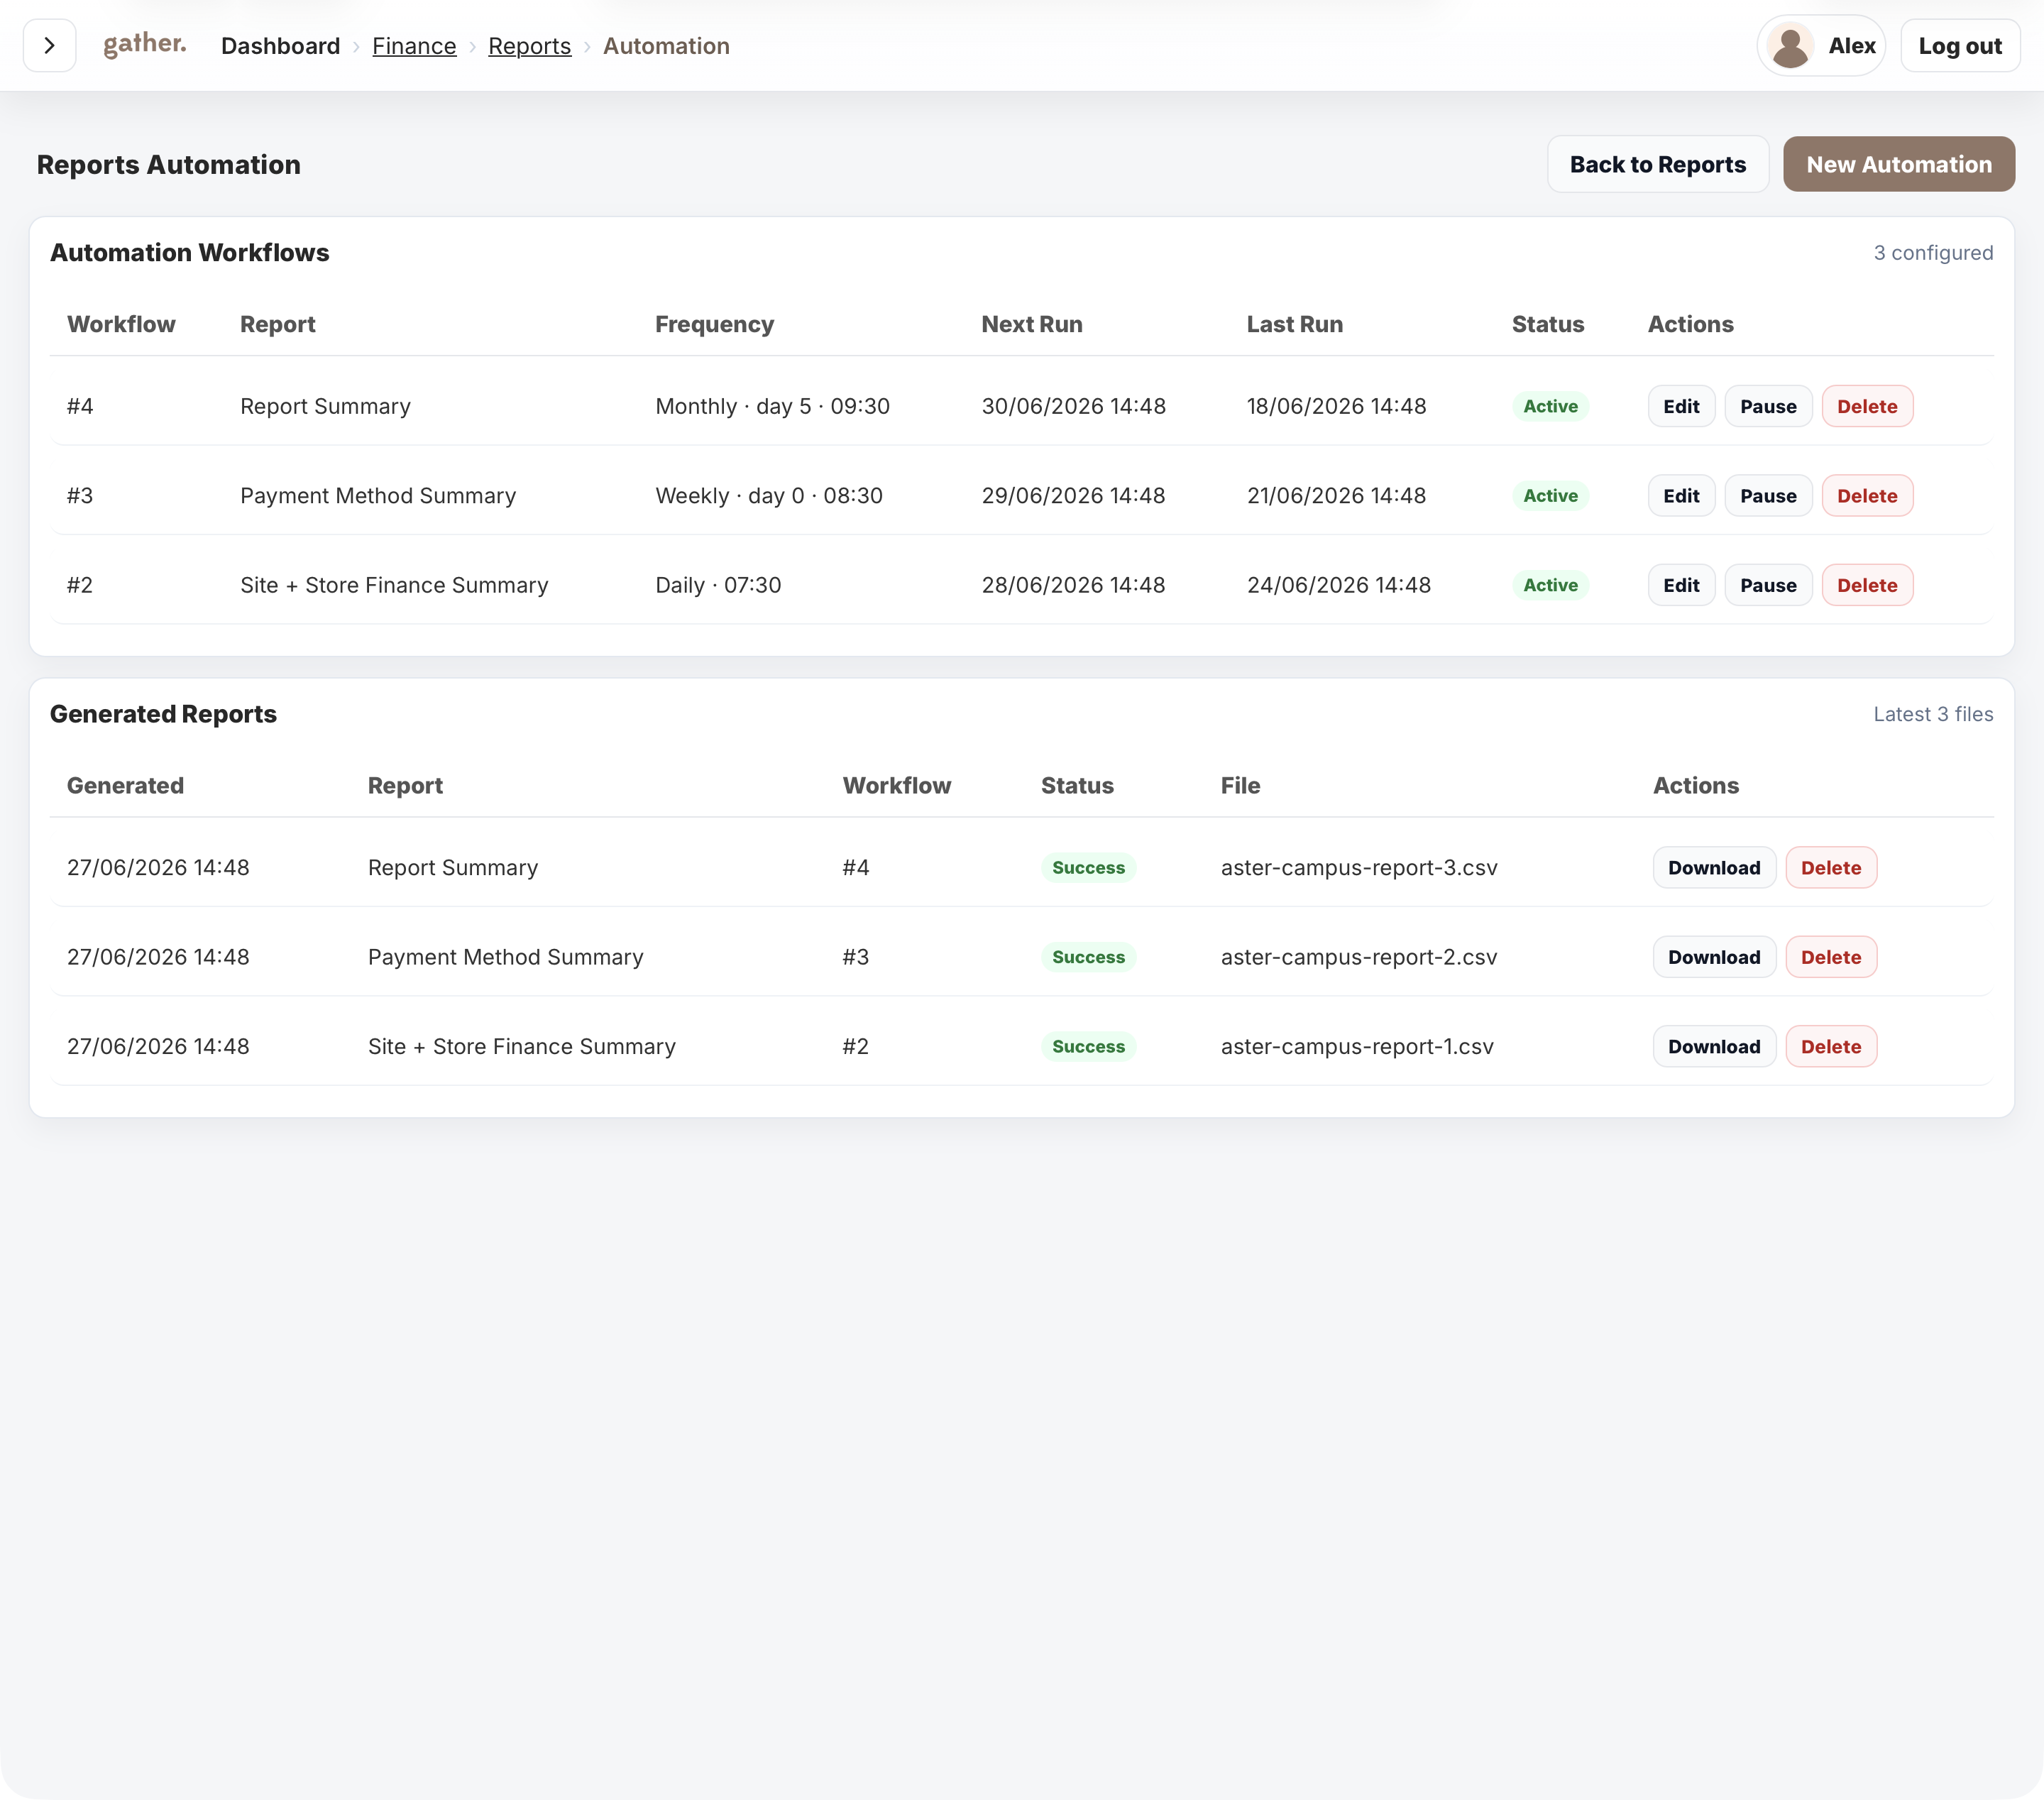The height and width of the screenshot is (1800, 2044).
Task: Click last run '24/06/2026 14:48'
Action: click(1338, 585)
